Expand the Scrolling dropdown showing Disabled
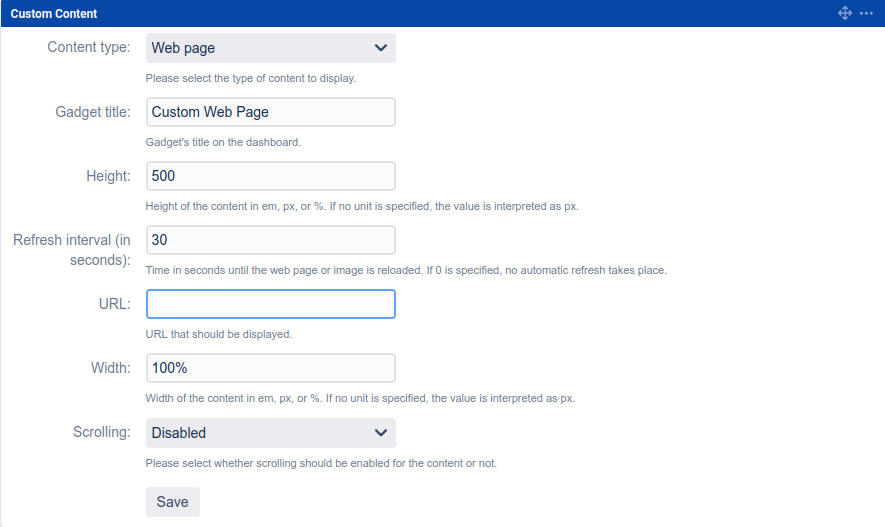885x527 pixels. point(270,433)
